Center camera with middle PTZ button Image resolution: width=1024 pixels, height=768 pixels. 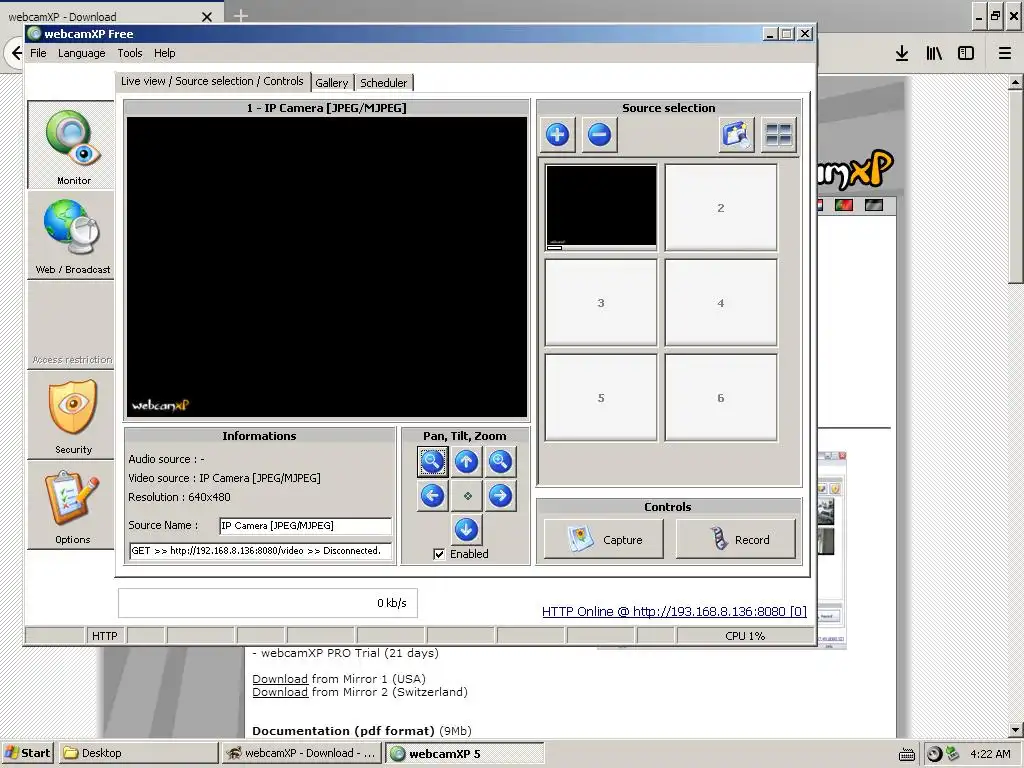tap(466, 496)
